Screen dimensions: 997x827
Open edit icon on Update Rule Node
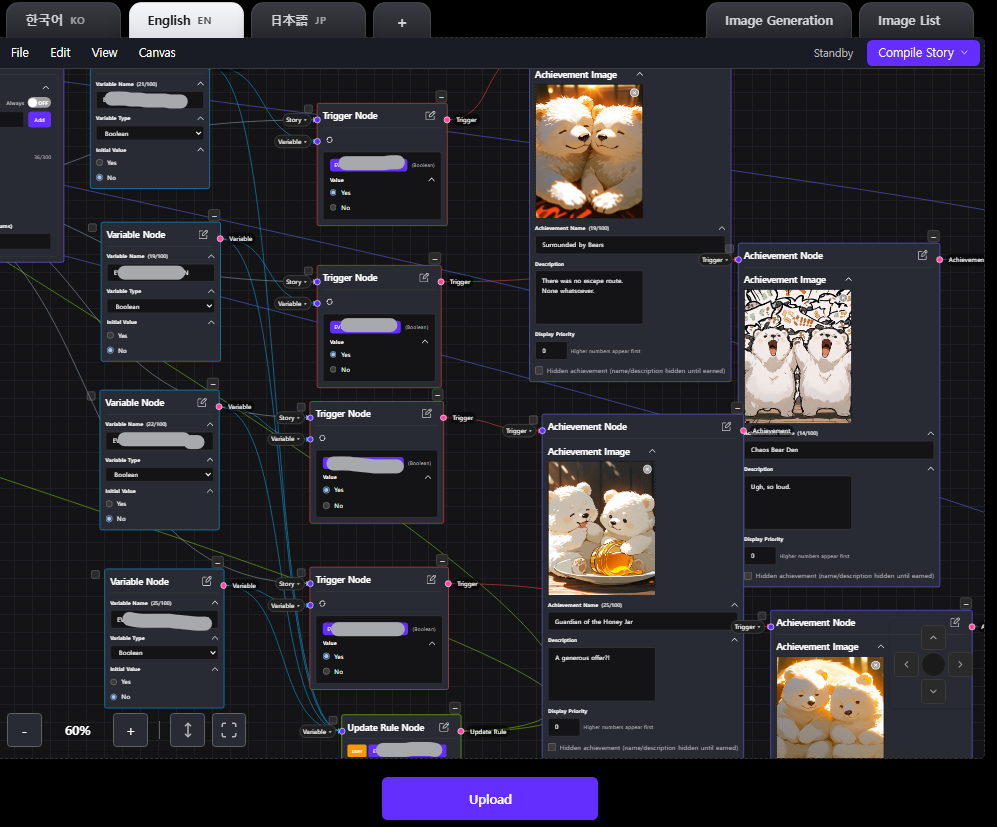[444, 727]
